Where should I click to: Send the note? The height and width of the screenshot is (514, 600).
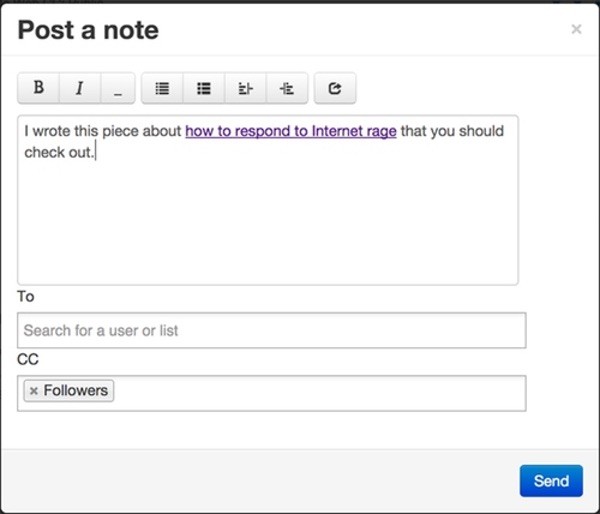click(x=550, y=481)
